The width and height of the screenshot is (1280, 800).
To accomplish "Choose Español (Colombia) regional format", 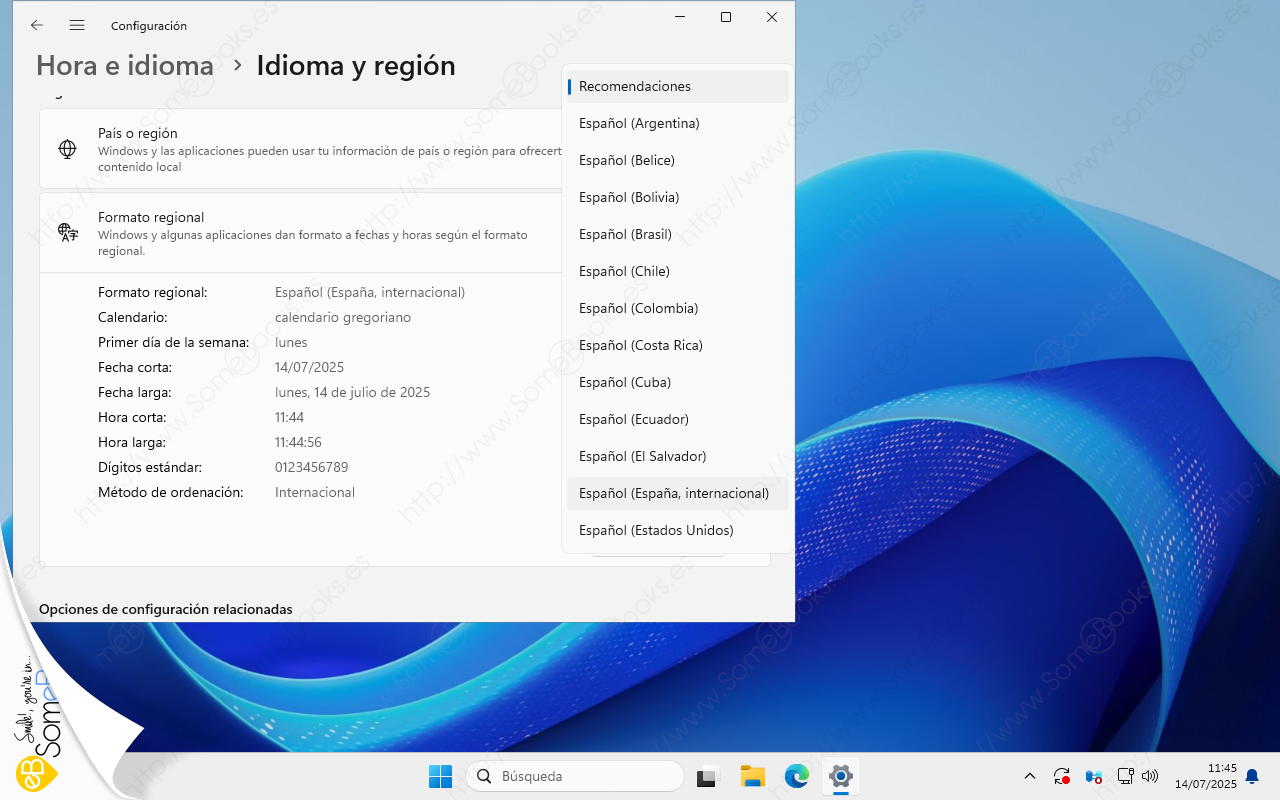I will [x=677, y=309].
